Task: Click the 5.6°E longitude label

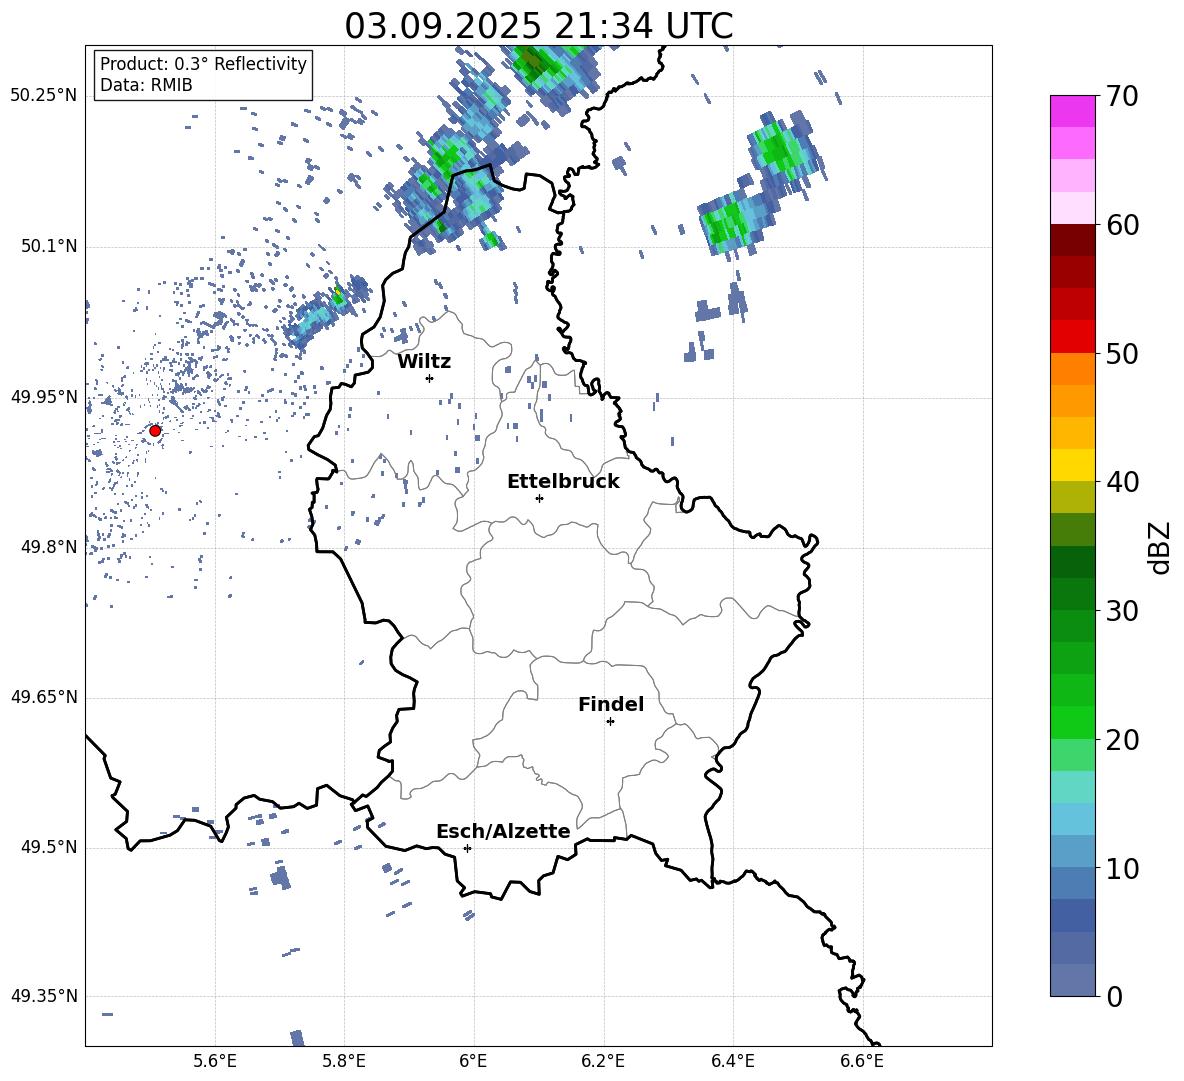Action: (x=215, y=1061)
